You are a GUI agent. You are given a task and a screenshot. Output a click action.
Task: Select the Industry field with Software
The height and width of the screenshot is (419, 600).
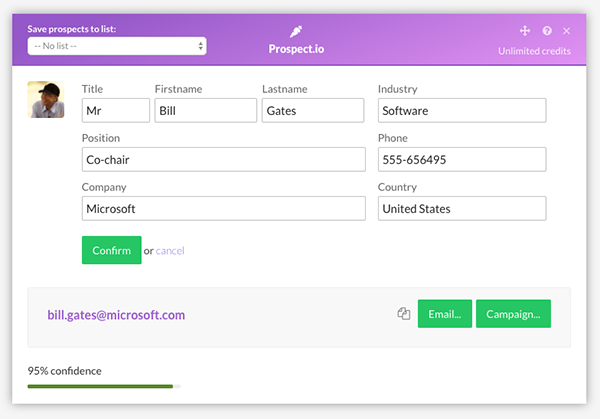(462, 111)
